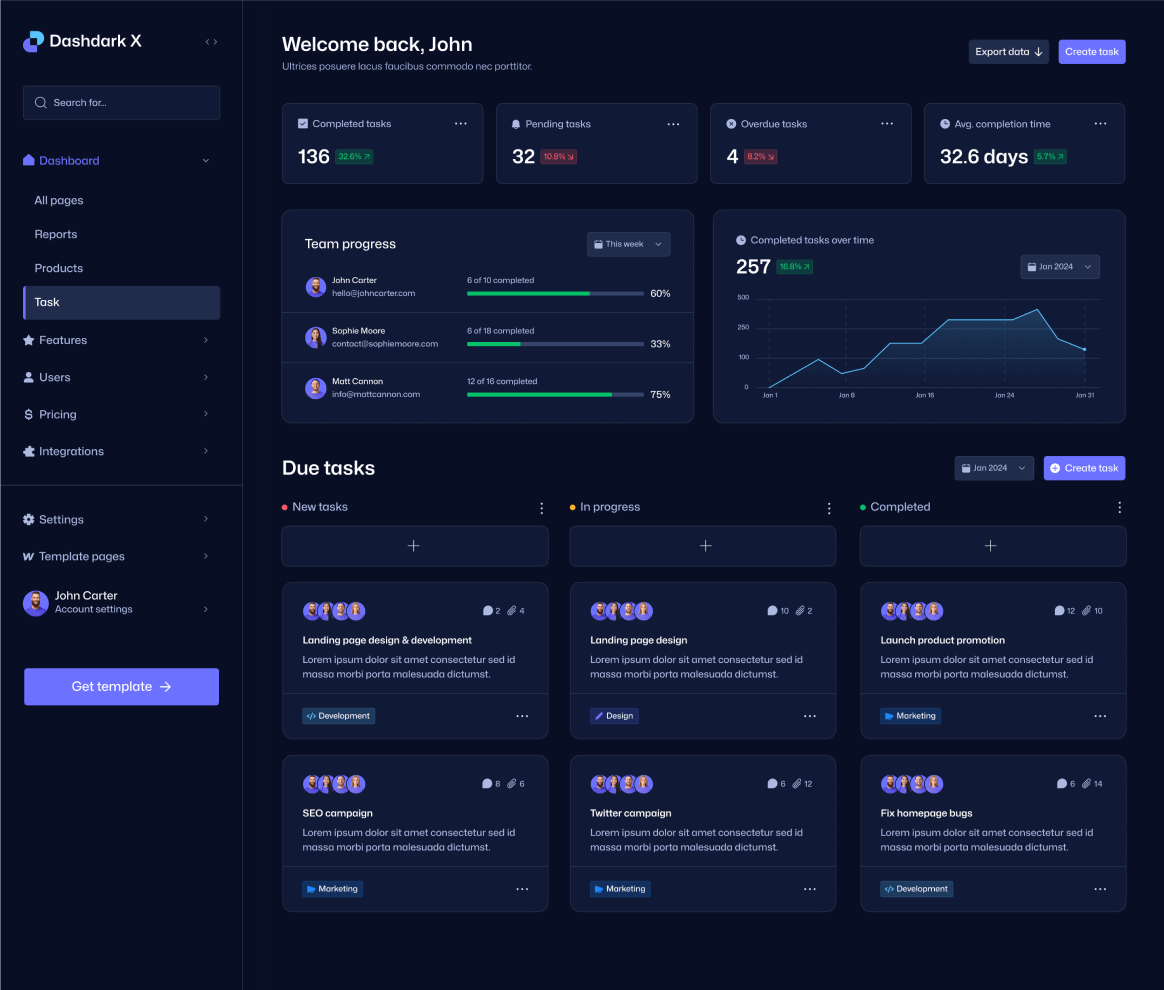Screen dimensions: 1164x990
Task: Click John Carter's 60% progress bar
Action: coord(554,293)
